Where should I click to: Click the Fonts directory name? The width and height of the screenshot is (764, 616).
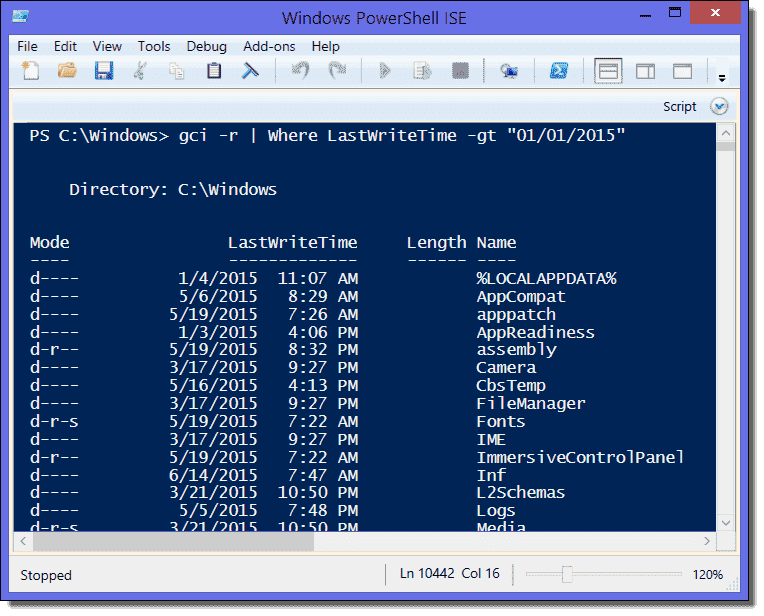[x=500, y=422]
